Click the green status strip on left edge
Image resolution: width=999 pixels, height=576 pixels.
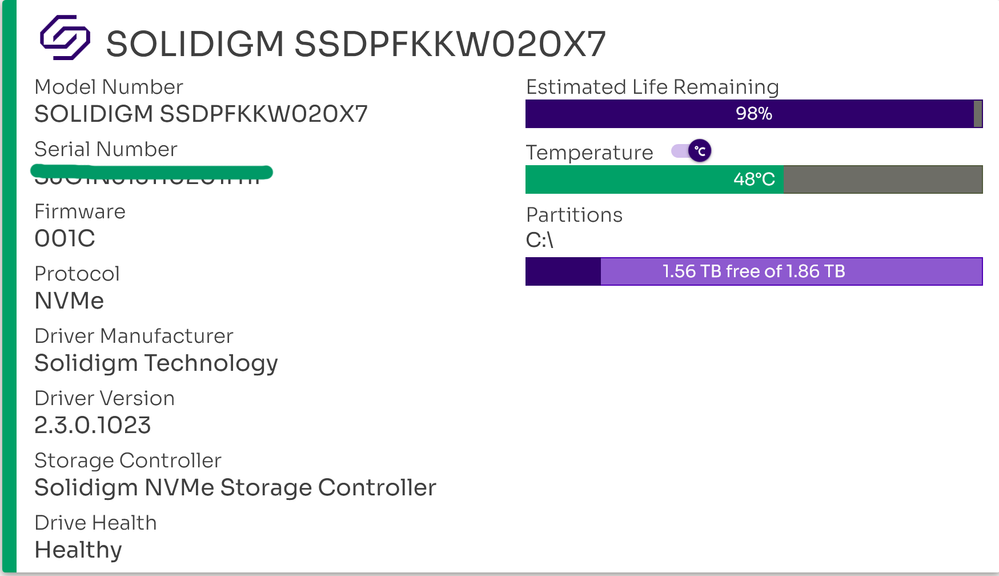pos(10,288)
